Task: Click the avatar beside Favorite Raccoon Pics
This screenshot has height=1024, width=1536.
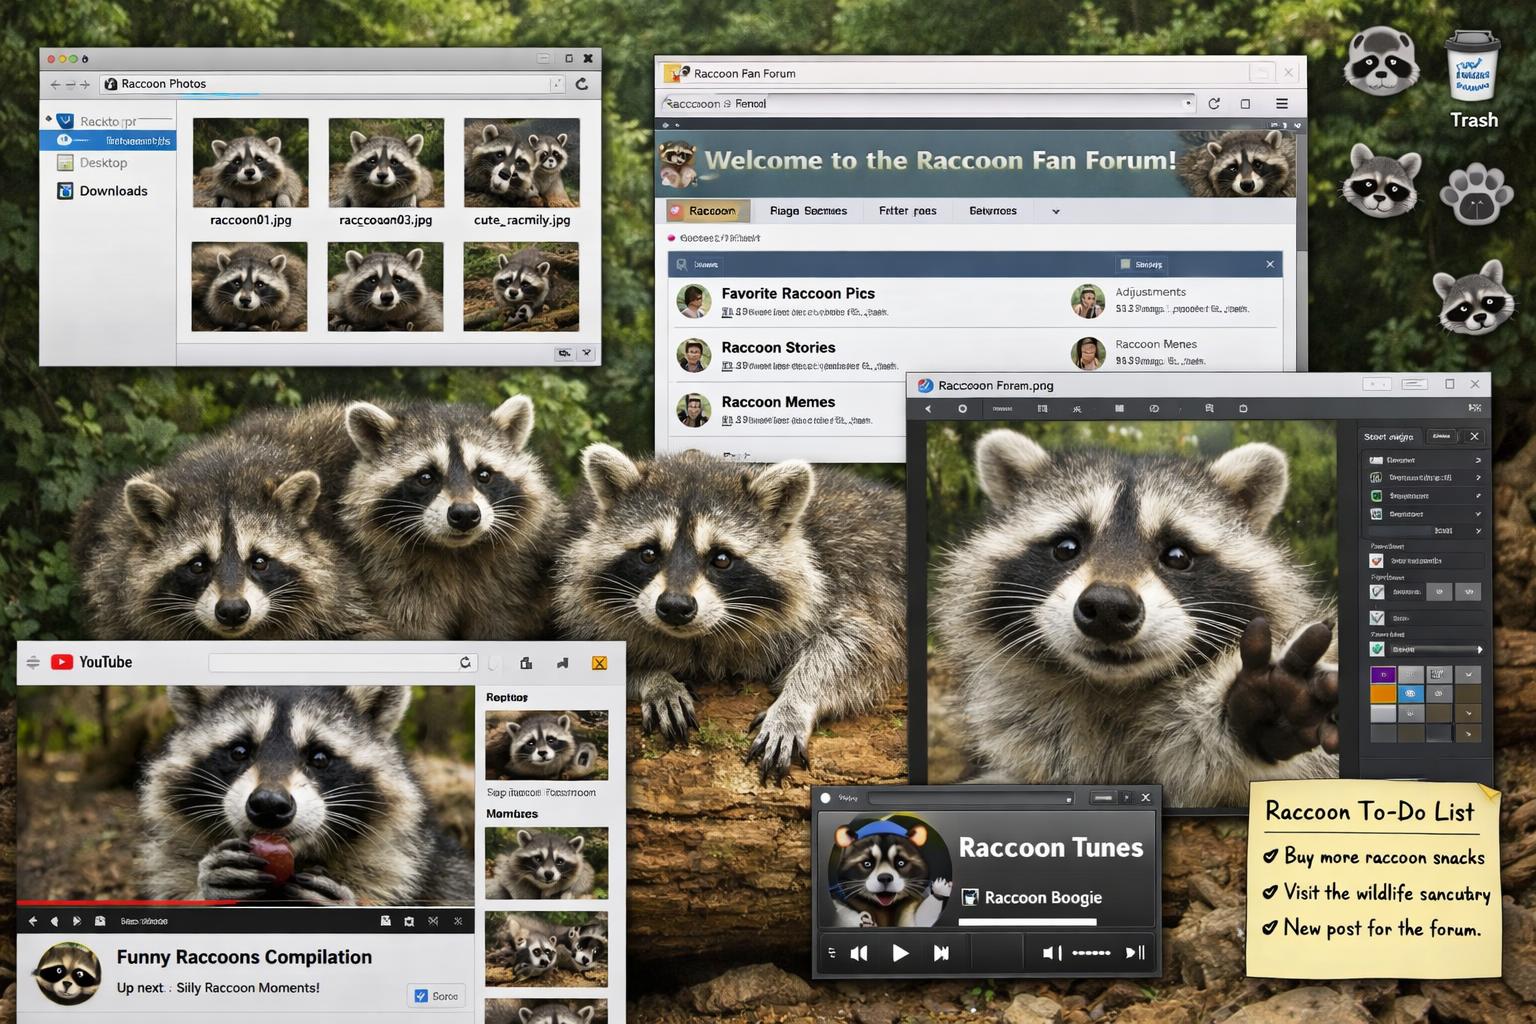Action: tap(694, 300)
